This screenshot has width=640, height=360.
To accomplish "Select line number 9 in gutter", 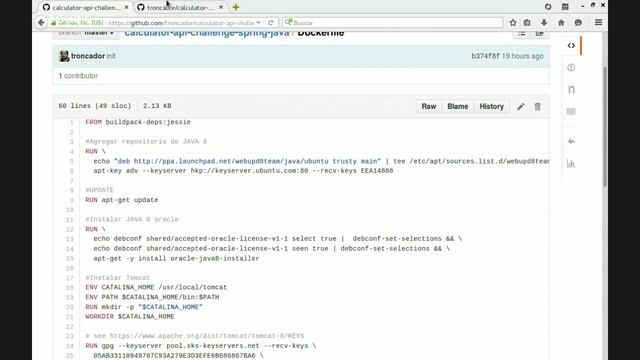I will coord(71,200).
